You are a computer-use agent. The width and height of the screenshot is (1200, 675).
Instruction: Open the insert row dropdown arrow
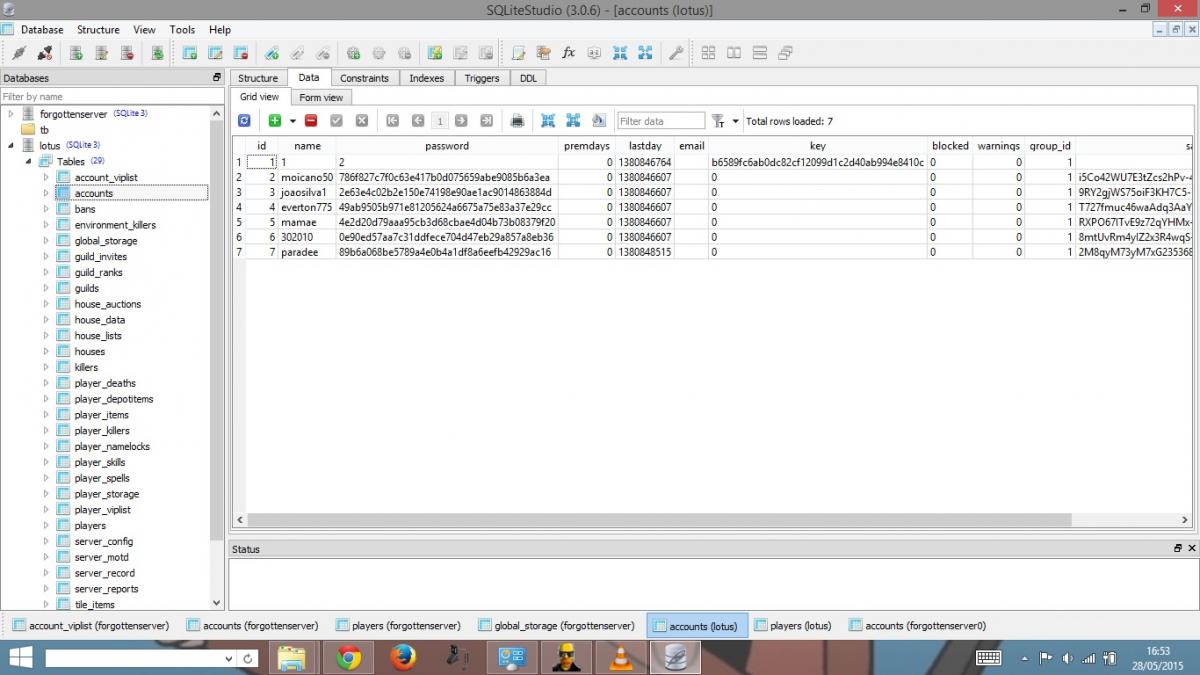click(x=293, y=121)
